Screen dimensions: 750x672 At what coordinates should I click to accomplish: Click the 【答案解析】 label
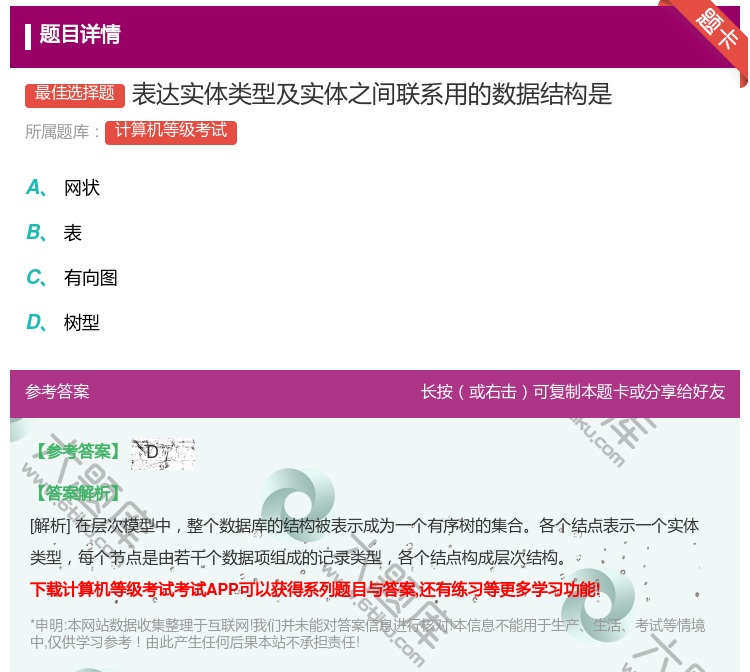(x=77, y=493)
